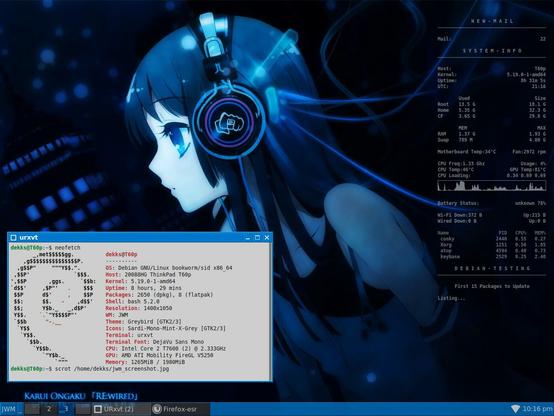Select the URxvt (2) taskbar entry
Viewport: 554px width, 416px height.
coord(121,409)
